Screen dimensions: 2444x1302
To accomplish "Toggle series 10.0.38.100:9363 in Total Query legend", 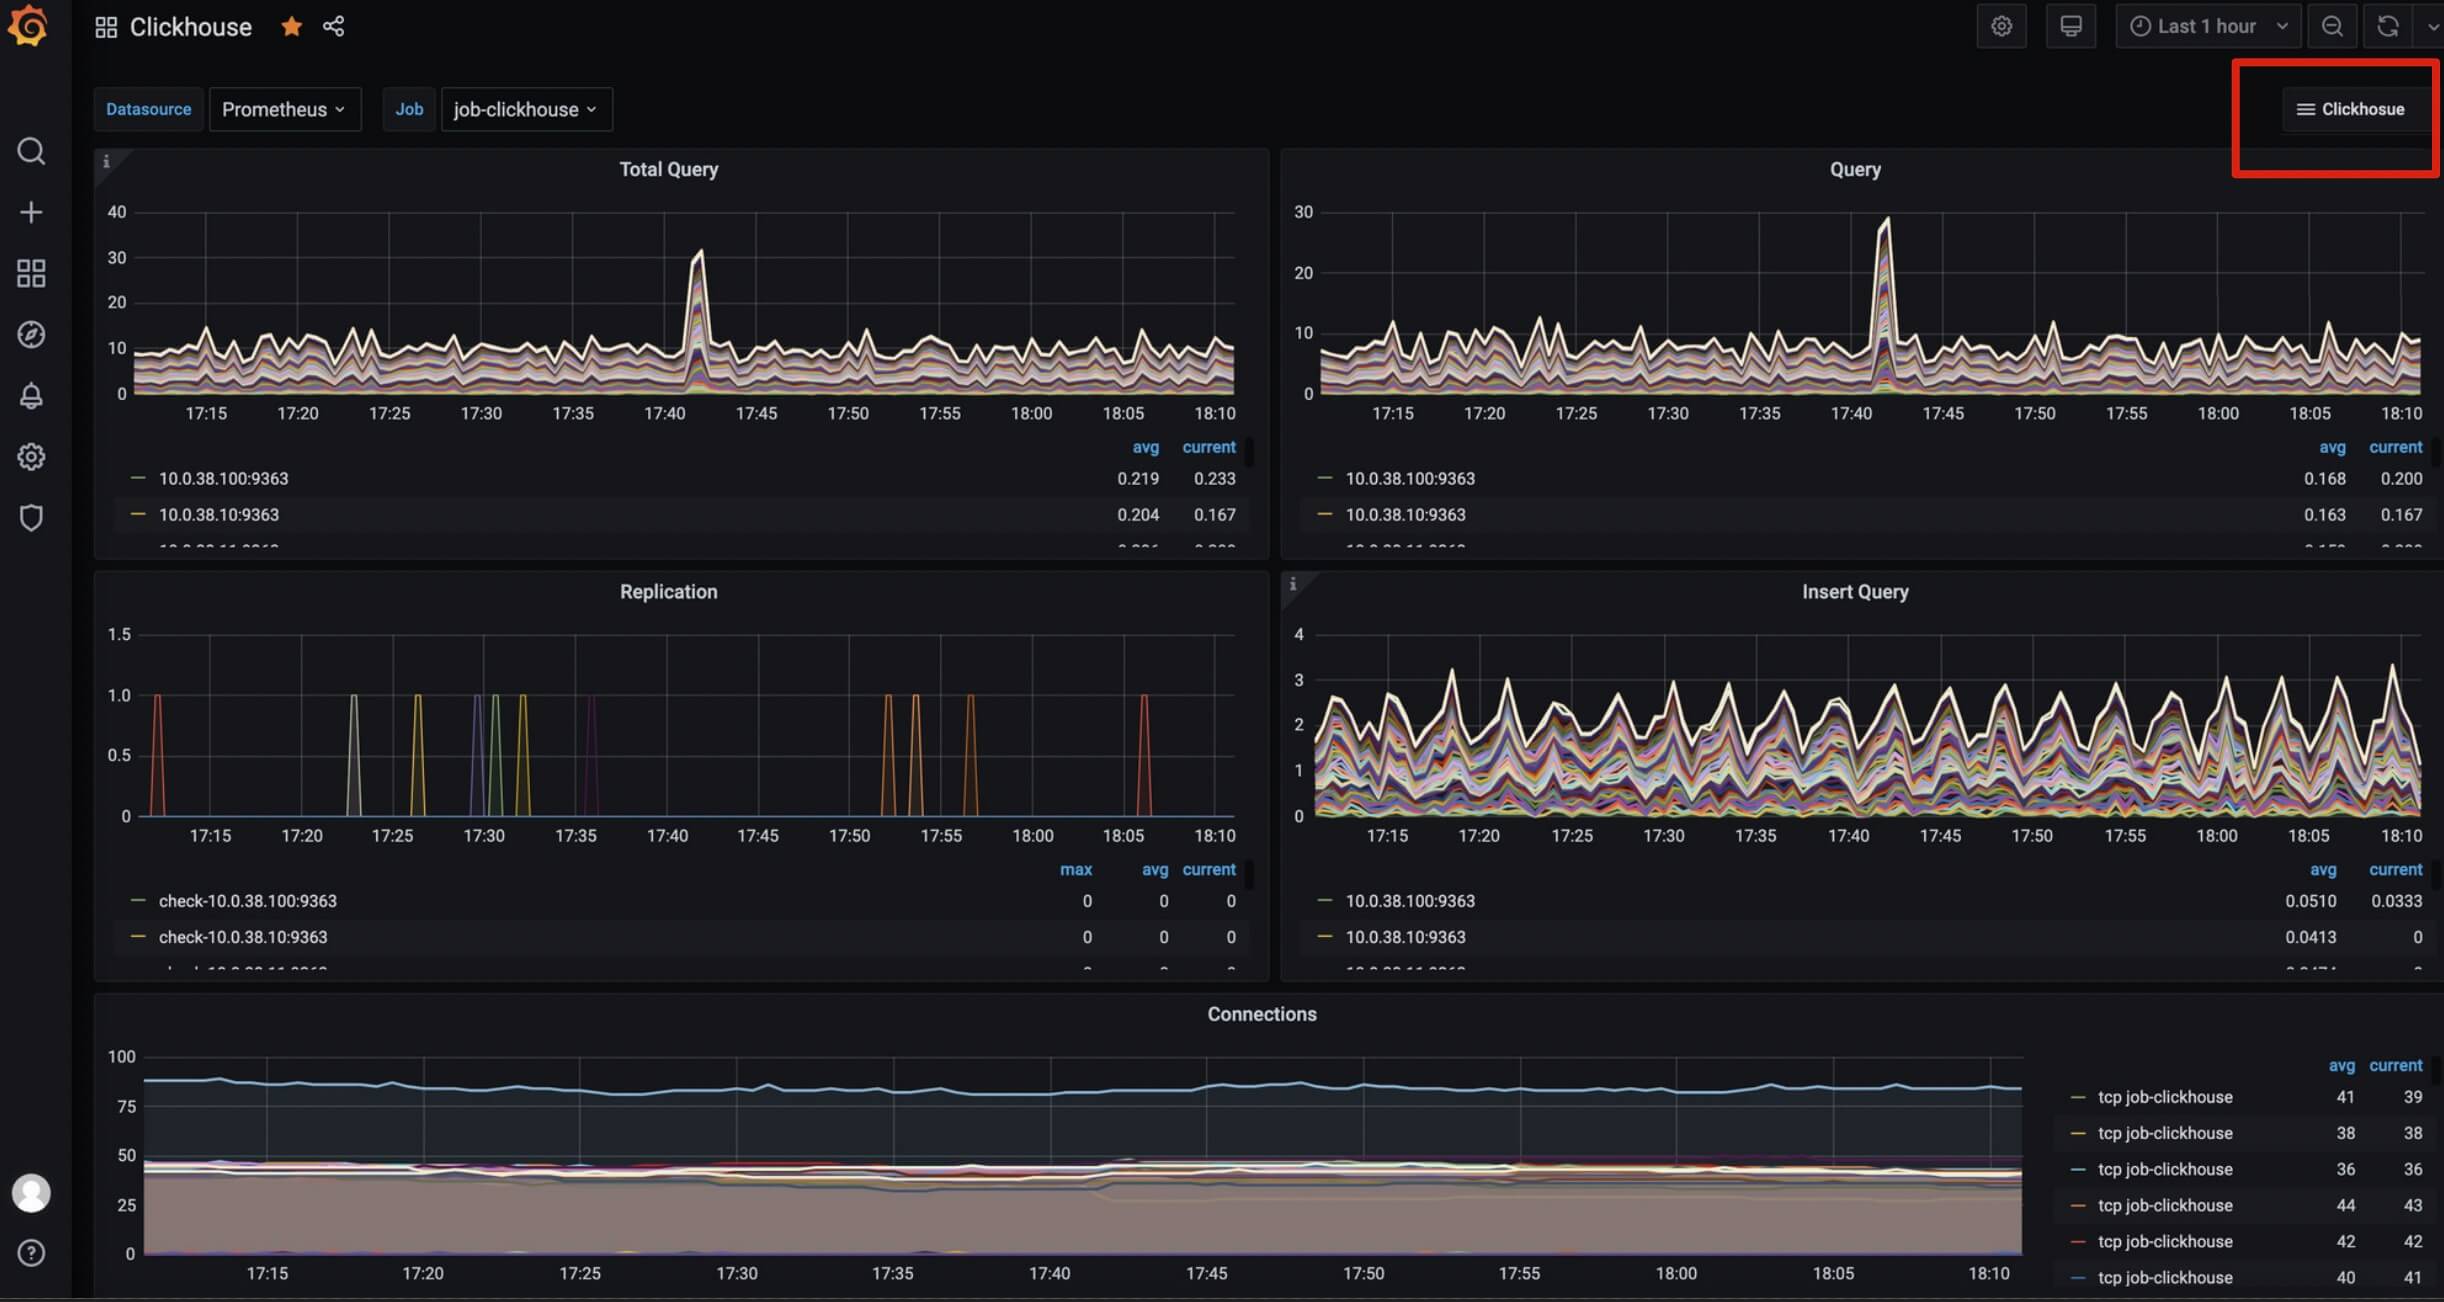I will coord(223,479).
